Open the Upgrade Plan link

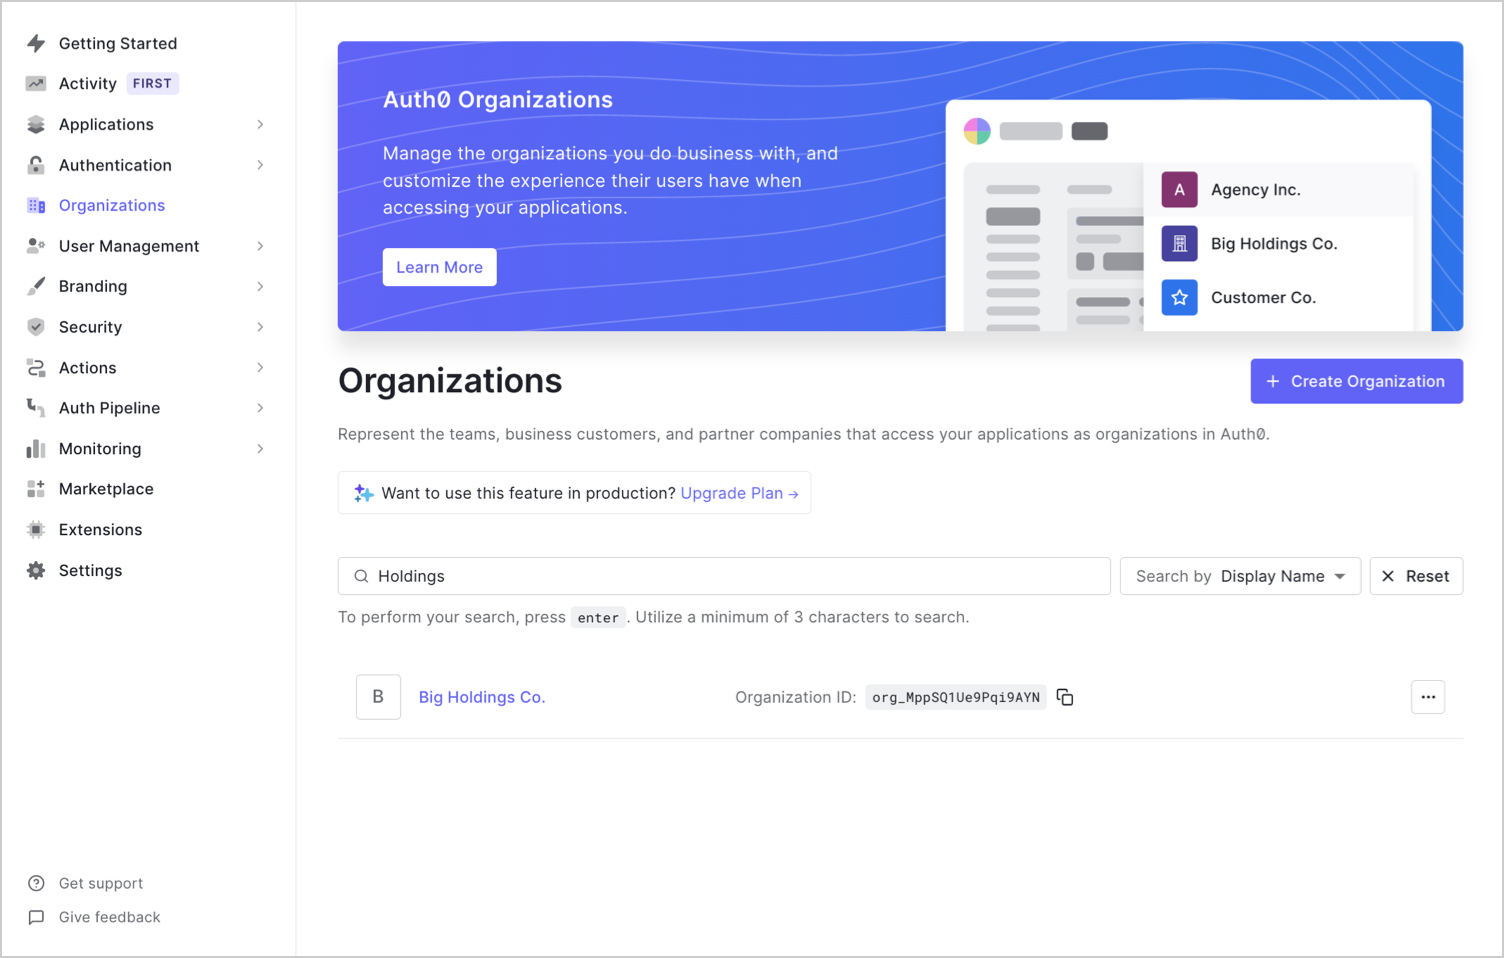coord(739,493)
